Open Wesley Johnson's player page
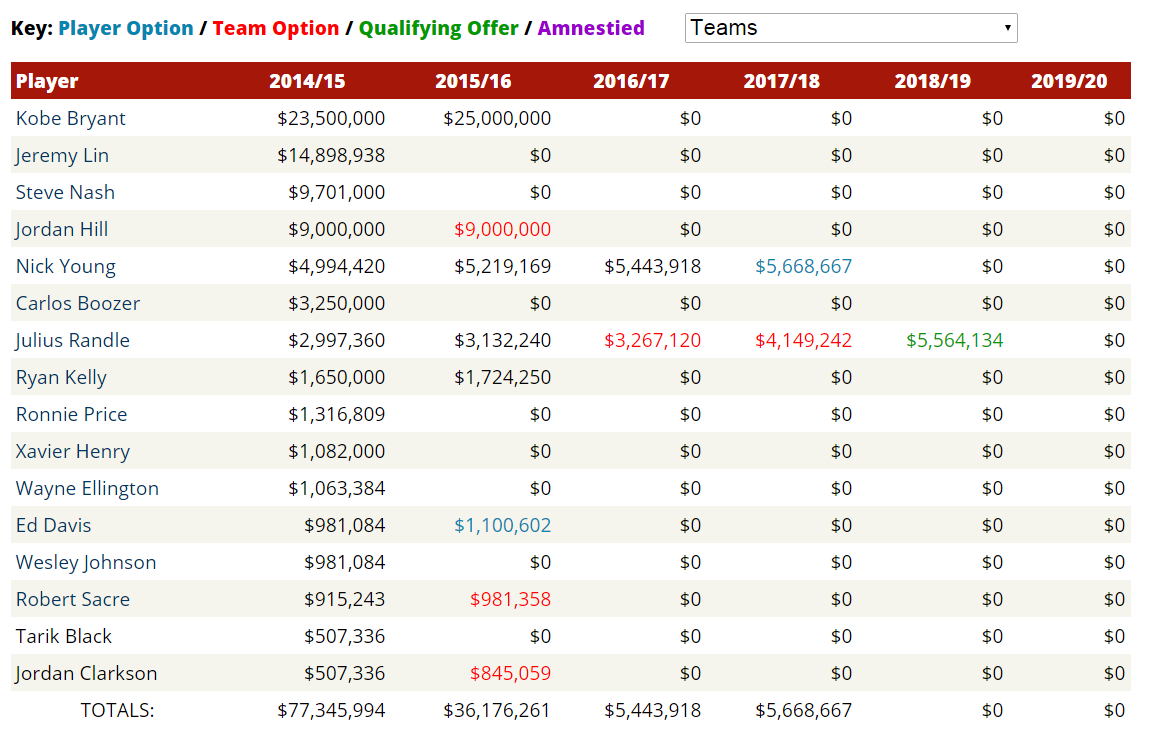1152x743 pixels. (86, 562)
